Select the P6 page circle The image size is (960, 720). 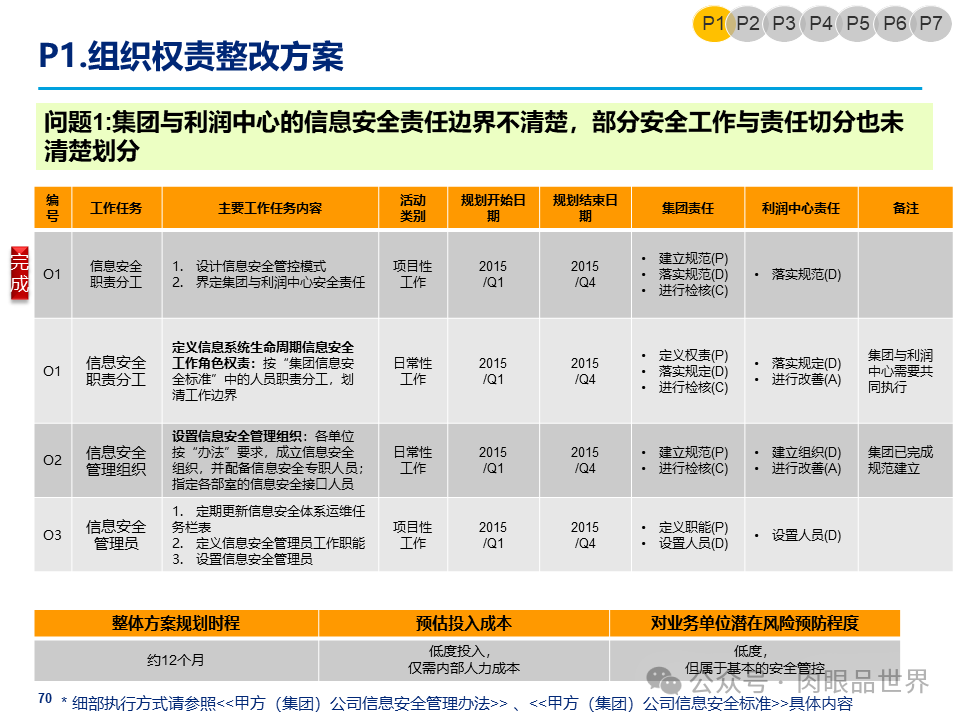894,24
